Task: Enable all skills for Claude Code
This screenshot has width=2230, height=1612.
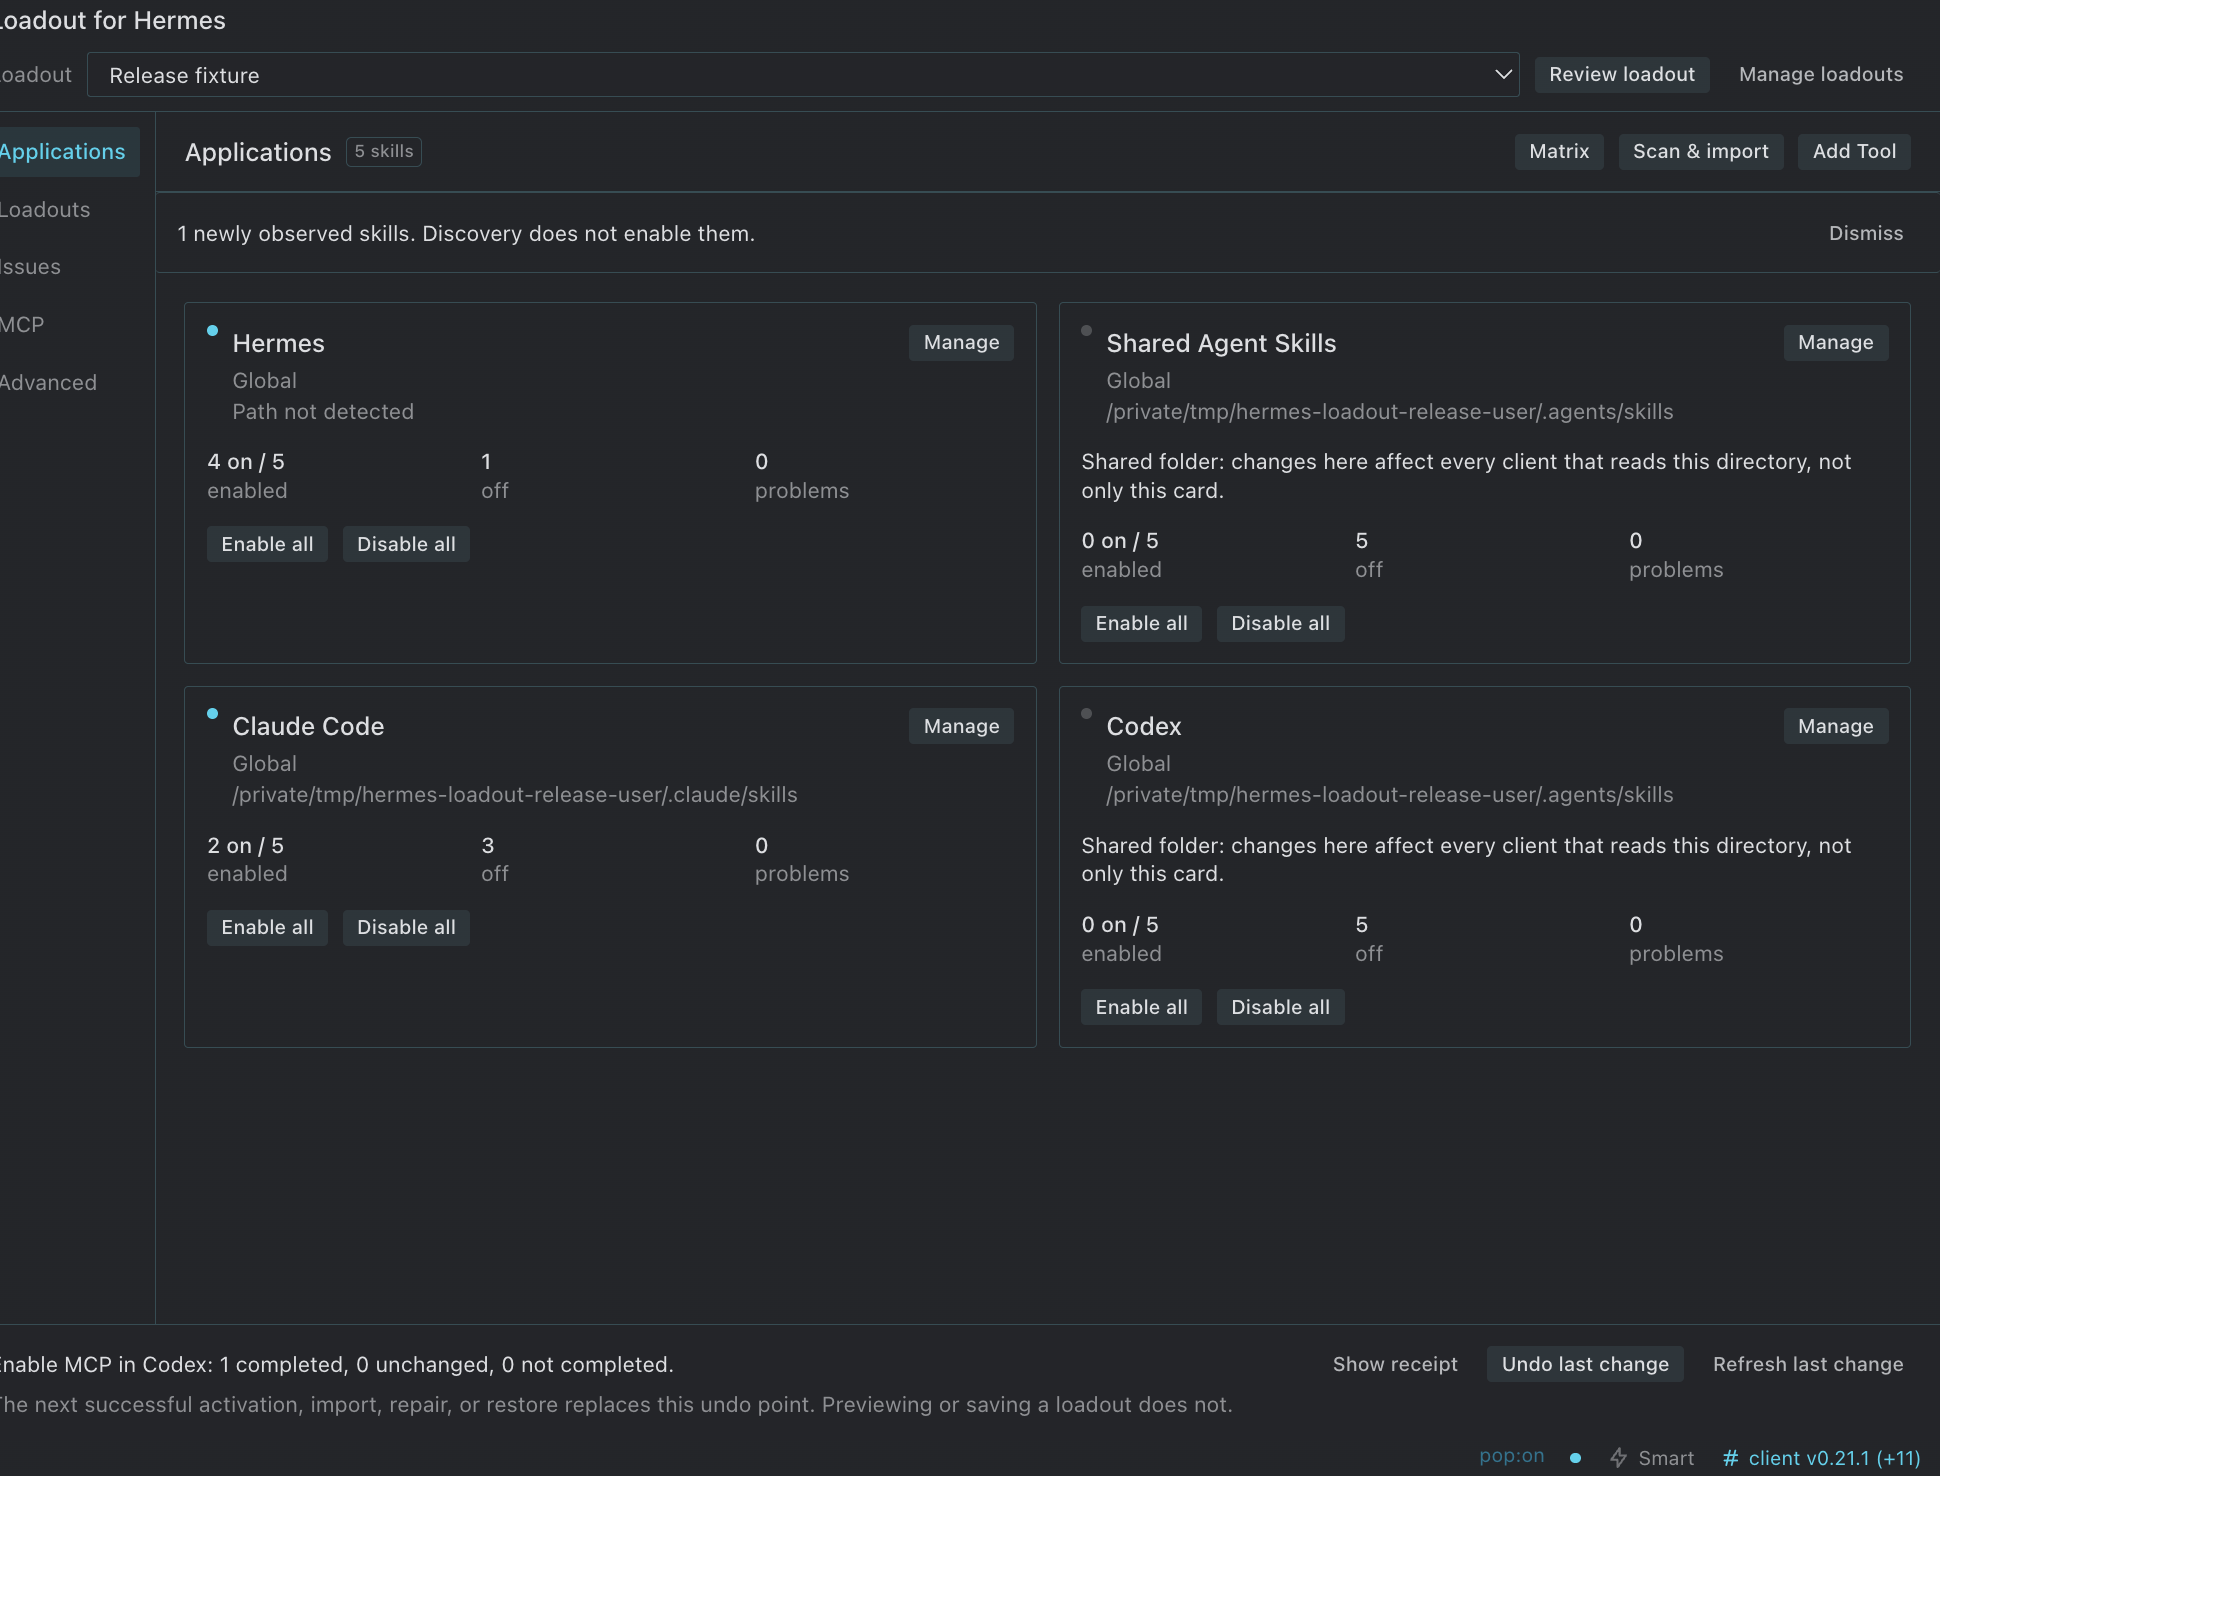Action: click(x=267, y=928)
